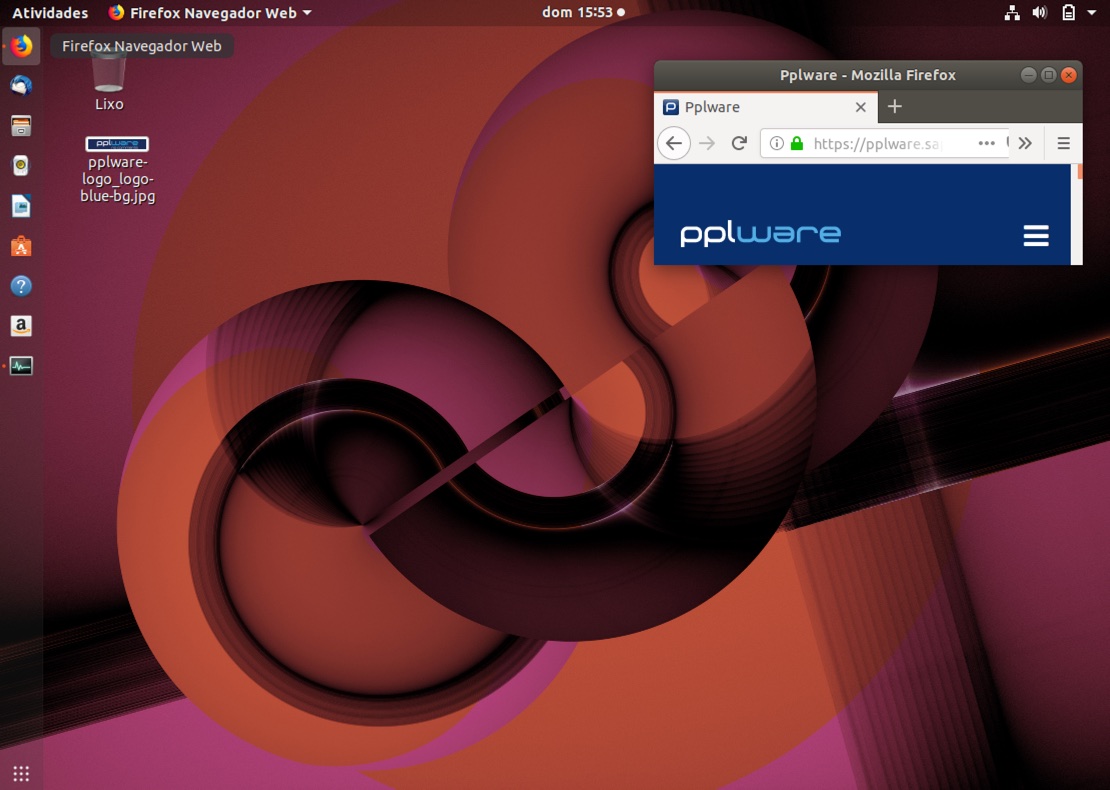Open the Firefox hamburger menu
The width and height of the screenshot is (1110, 790).
click(x=1063, y=143)
